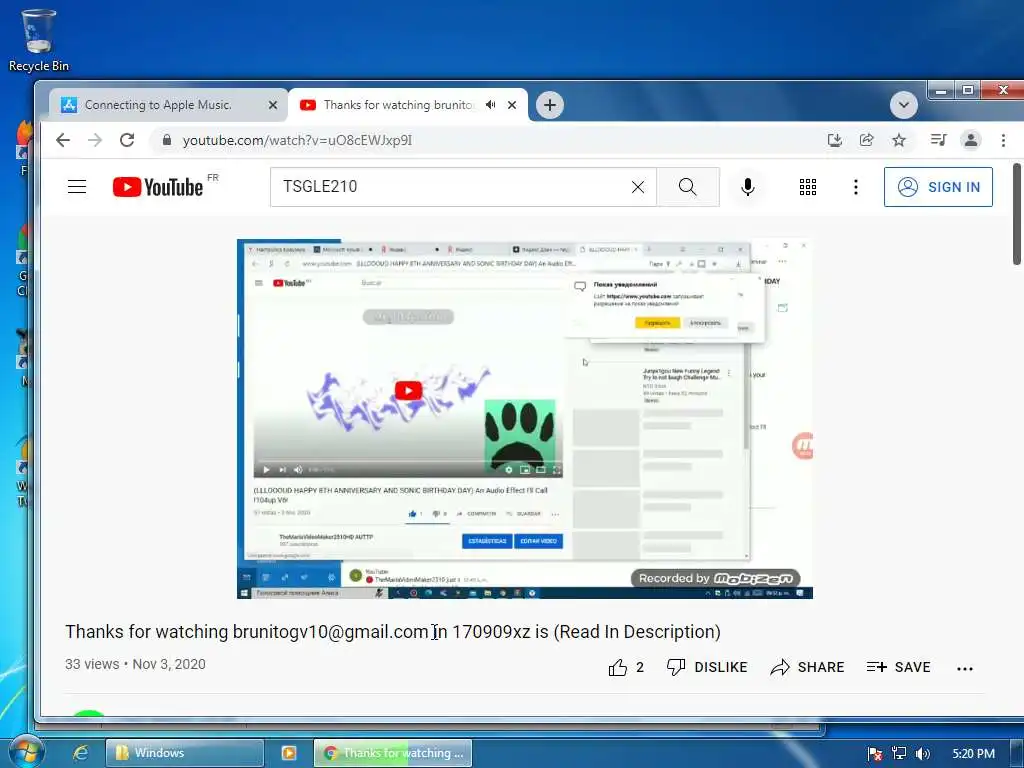Open the Windows Start menu

tap(25, 752)
